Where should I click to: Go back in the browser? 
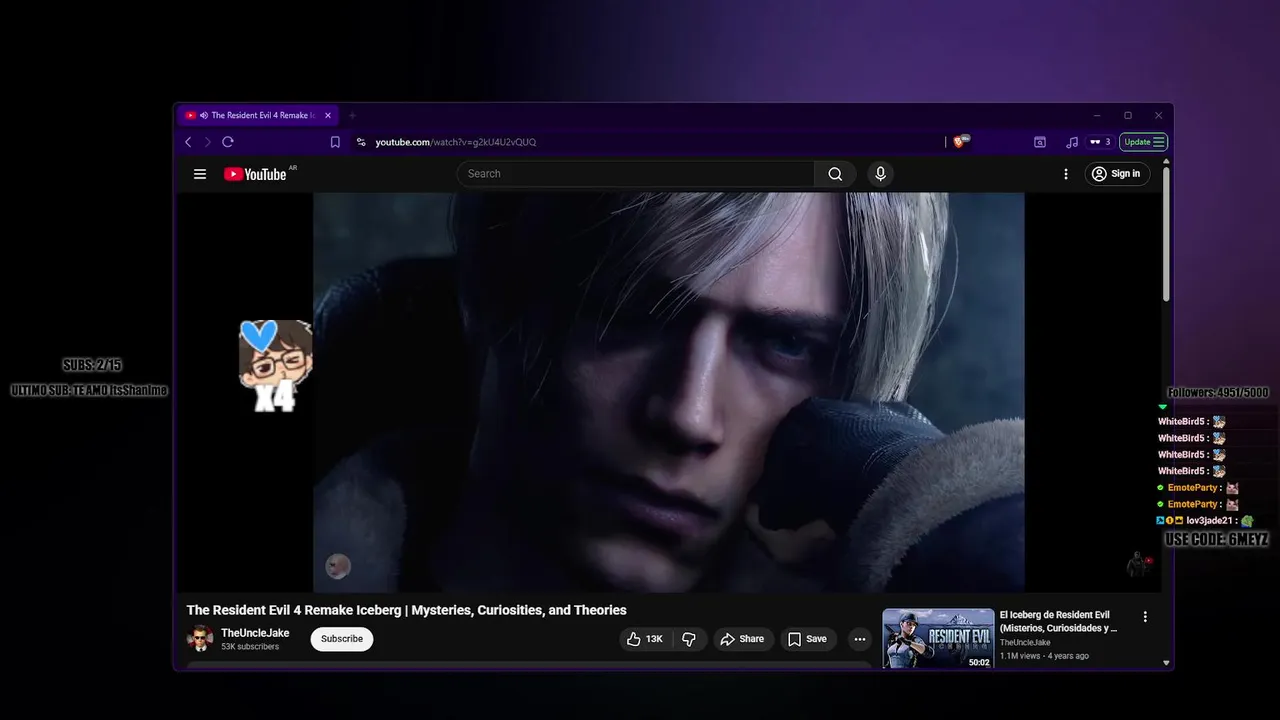tap(188, 142)
